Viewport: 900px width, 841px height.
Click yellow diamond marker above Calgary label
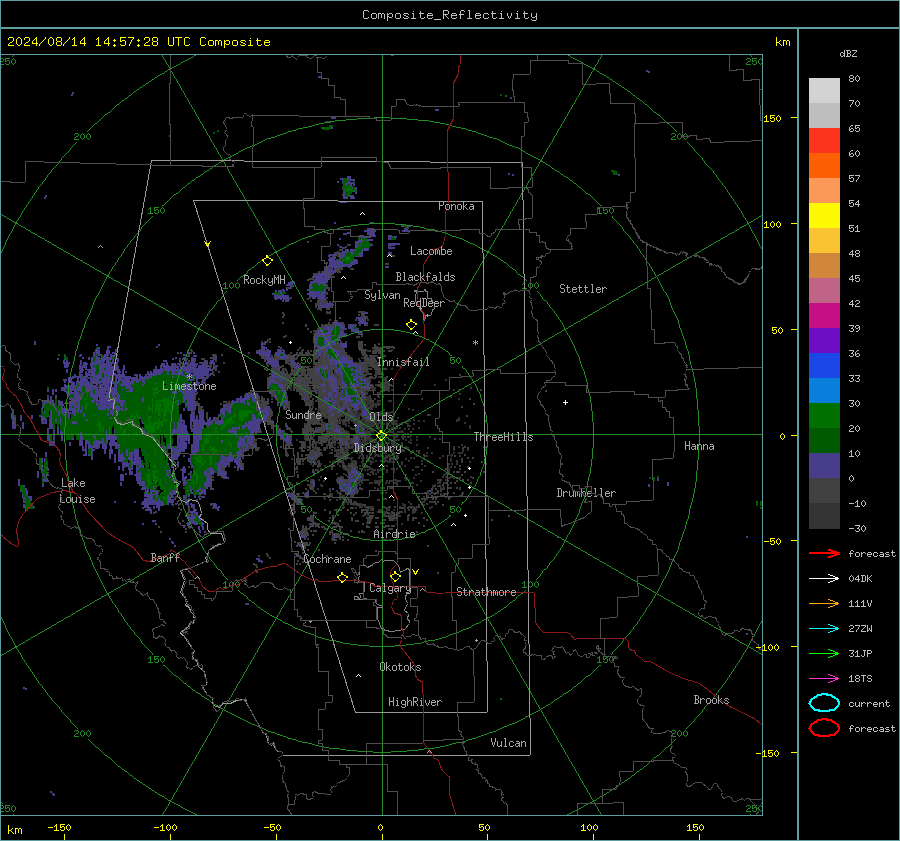395,576
